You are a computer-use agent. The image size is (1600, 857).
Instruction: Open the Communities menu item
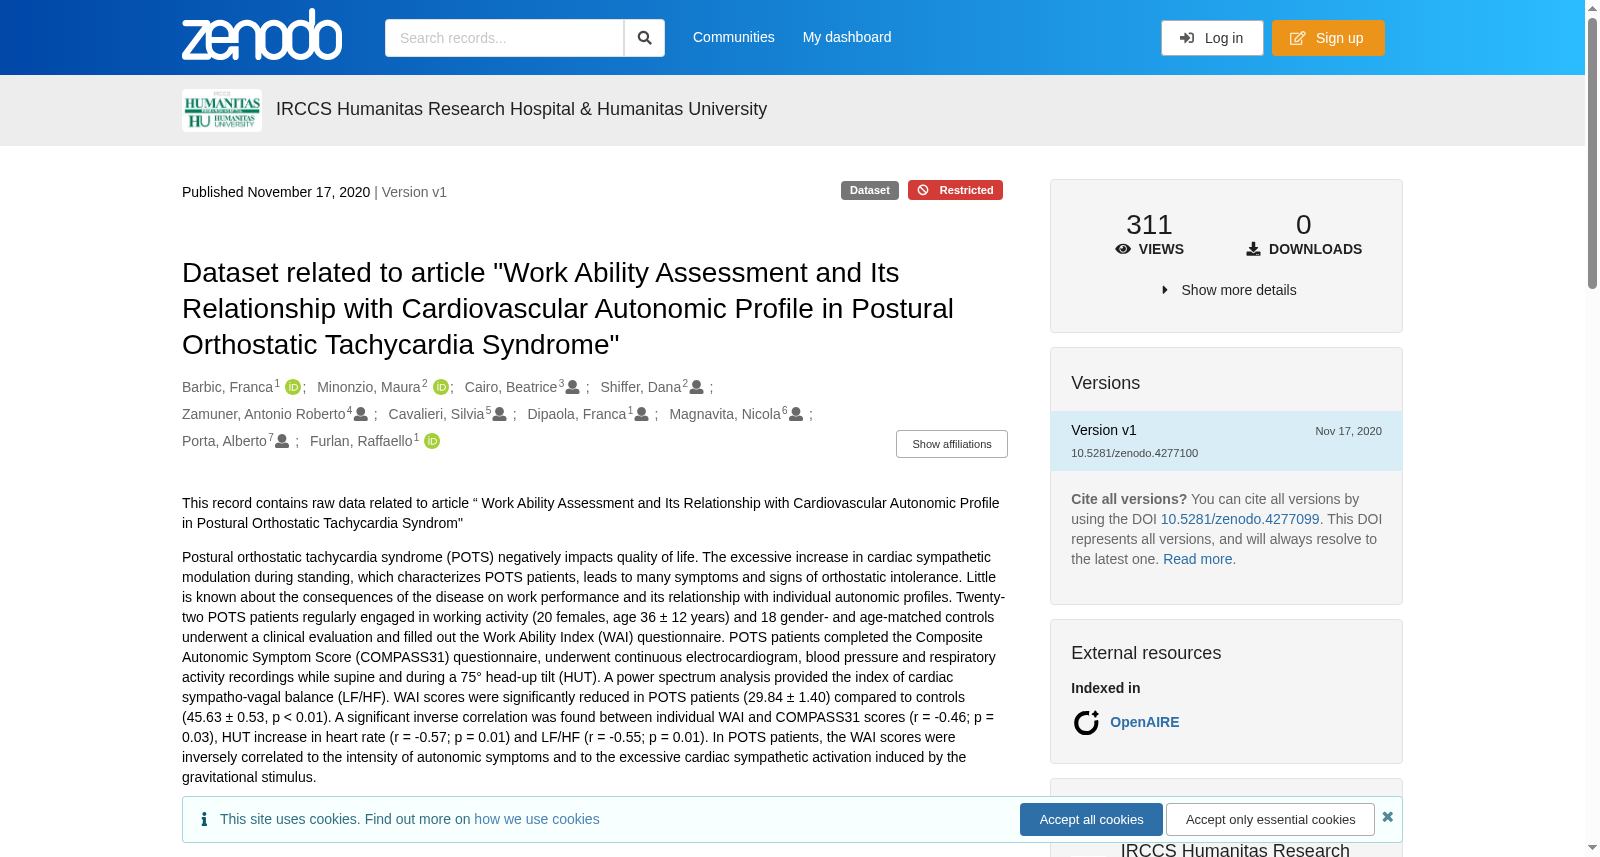point(734,37)
